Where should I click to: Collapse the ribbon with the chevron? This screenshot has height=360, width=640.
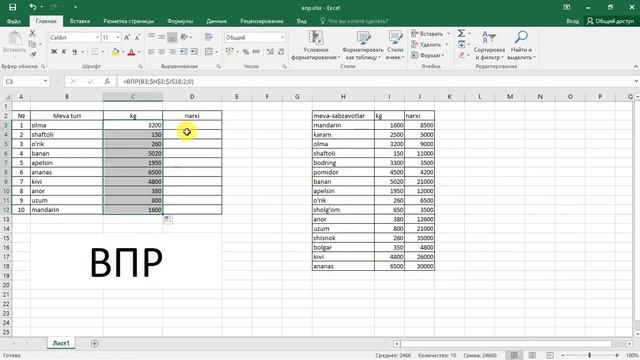pyautogui.click(x=635, y=67)
